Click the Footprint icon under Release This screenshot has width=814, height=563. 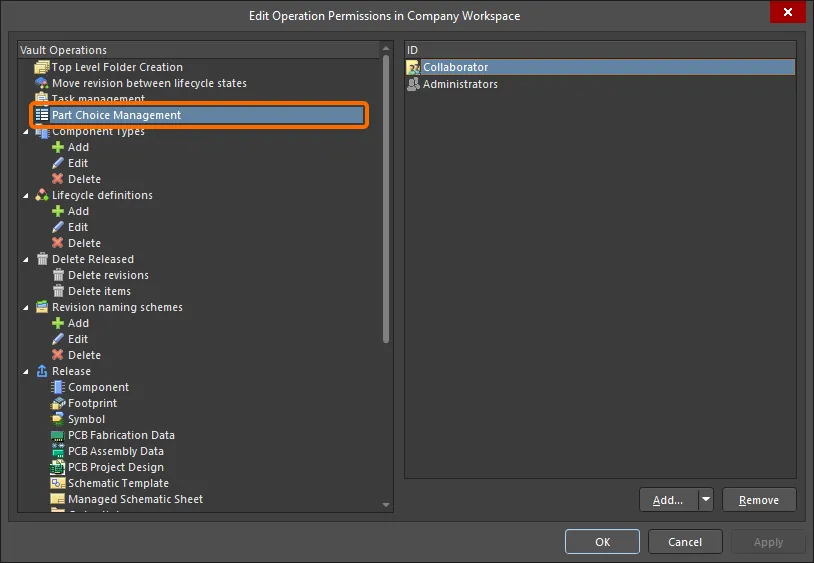[x=58, y=403]
